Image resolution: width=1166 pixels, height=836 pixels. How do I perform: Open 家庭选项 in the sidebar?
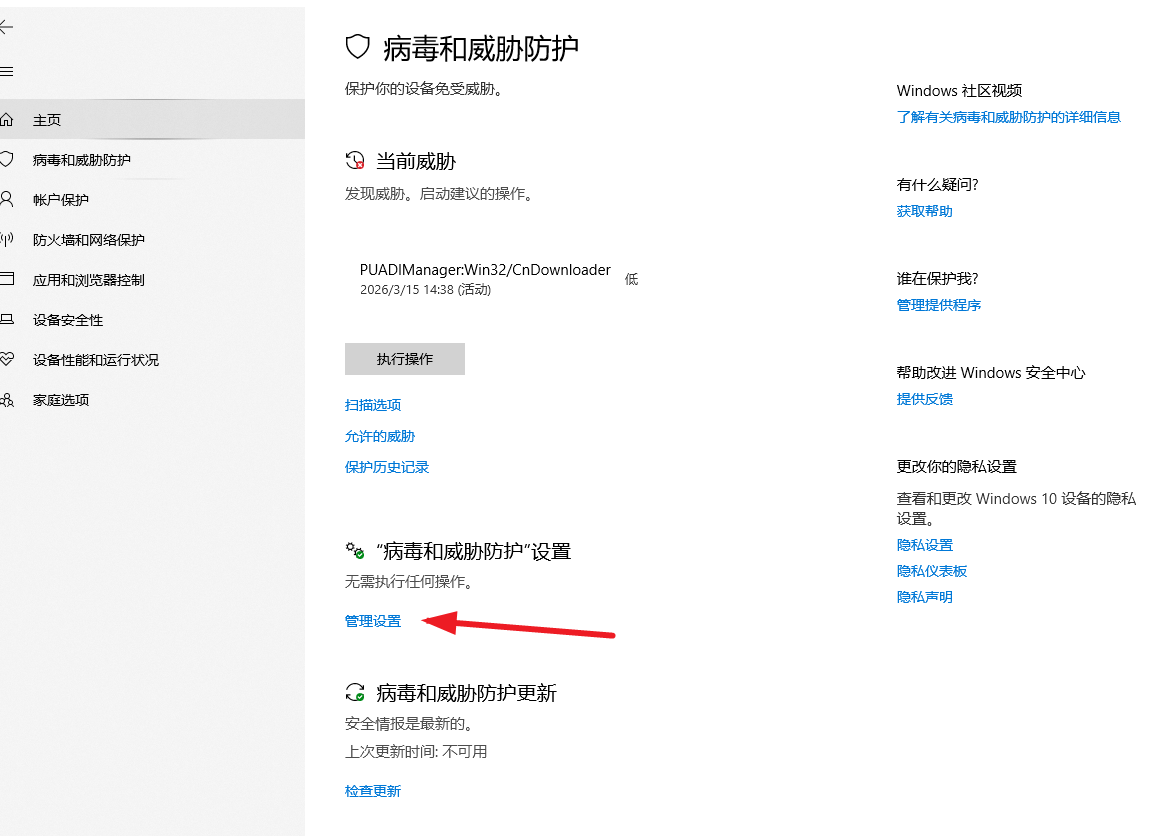(x=152, y=400)
